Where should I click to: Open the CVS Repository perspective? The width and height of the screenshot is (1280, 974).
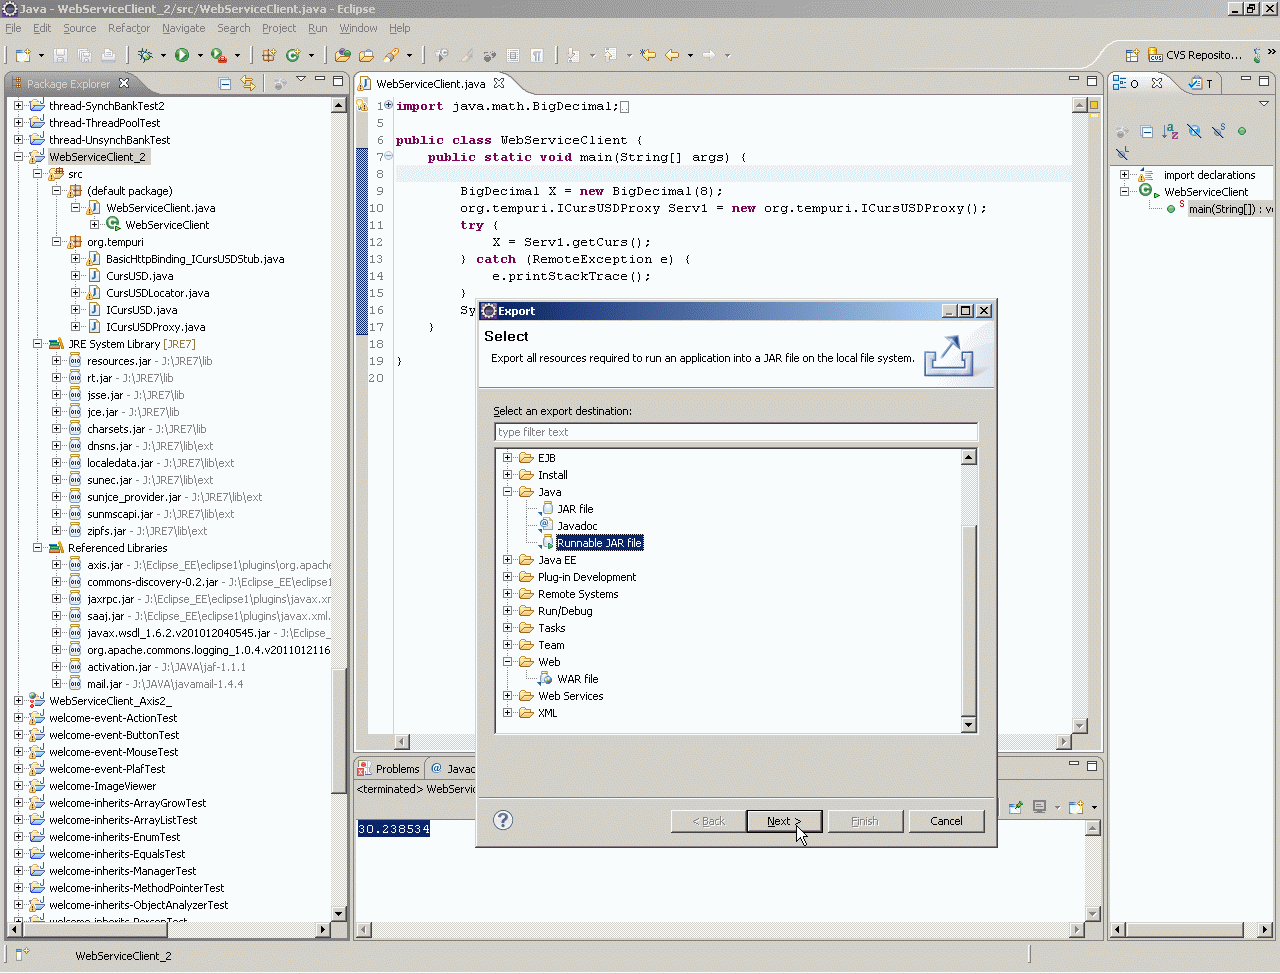tap(1194, 56)
